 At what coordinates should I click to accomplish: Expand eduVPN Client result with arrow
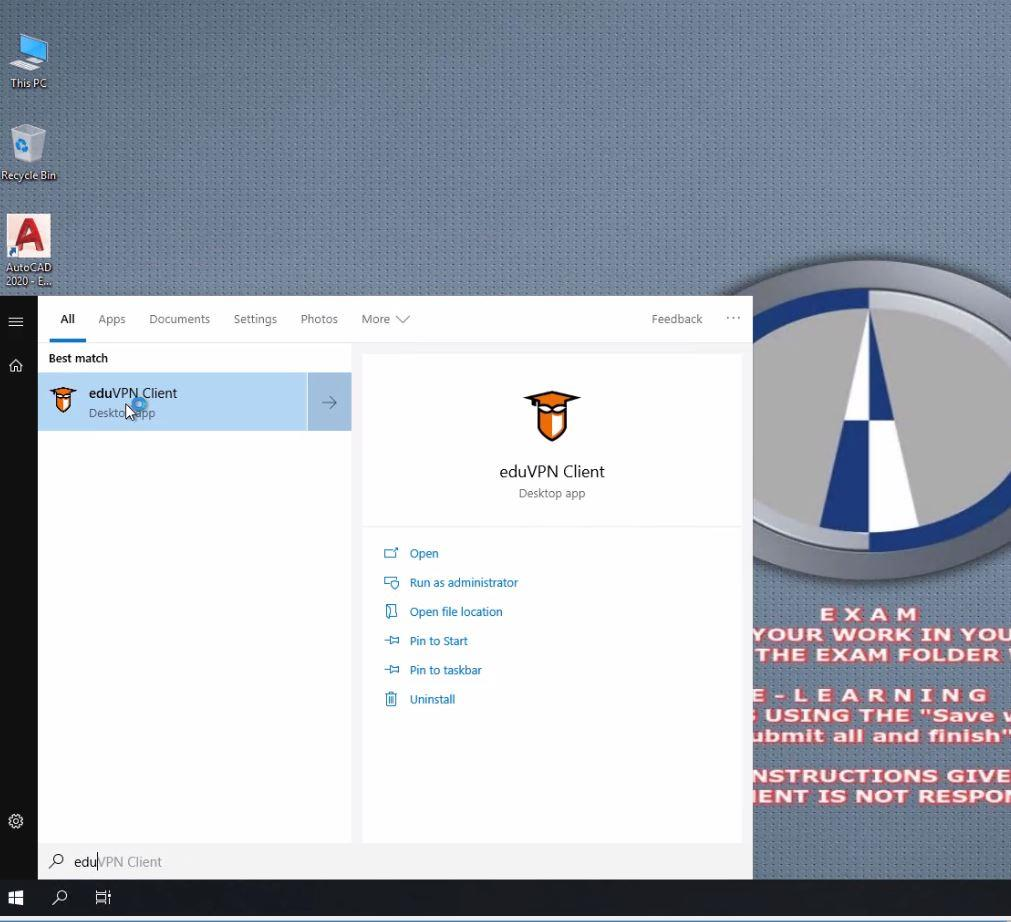pyautogui.click(x=329, y=402)
